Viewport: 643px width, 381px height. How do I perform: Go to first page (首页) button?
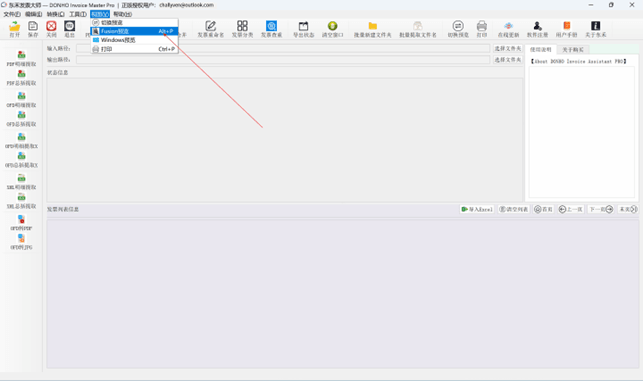(543, 210)
